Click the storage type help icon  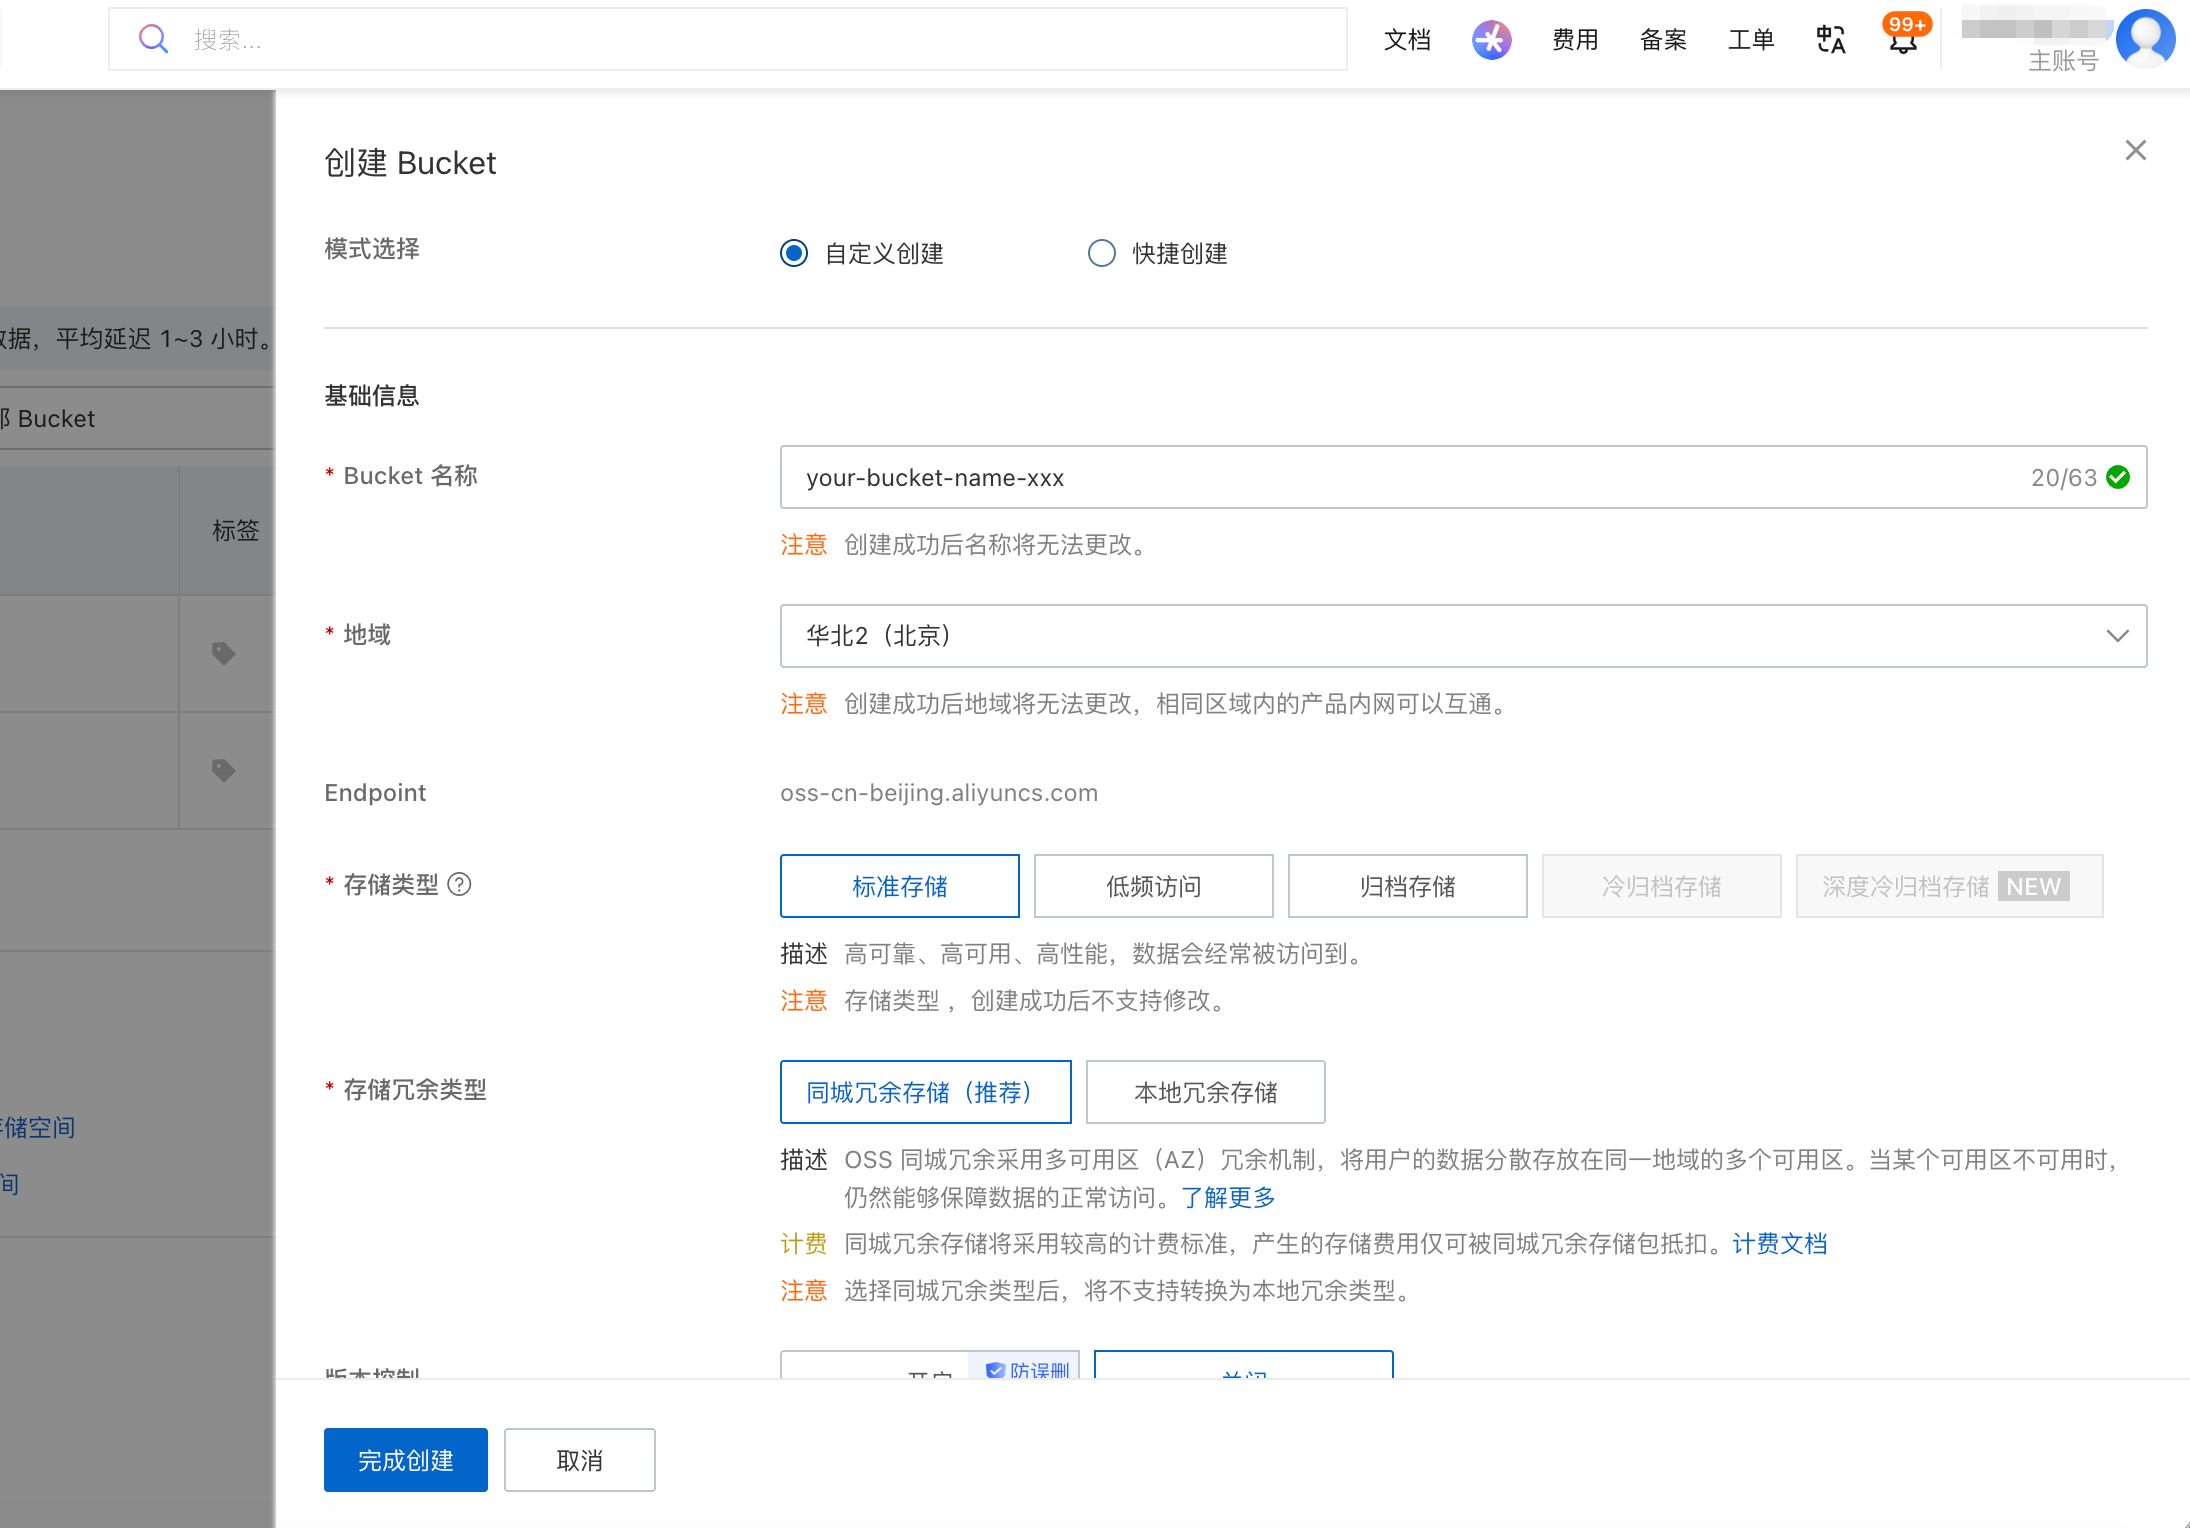(459, 884)
